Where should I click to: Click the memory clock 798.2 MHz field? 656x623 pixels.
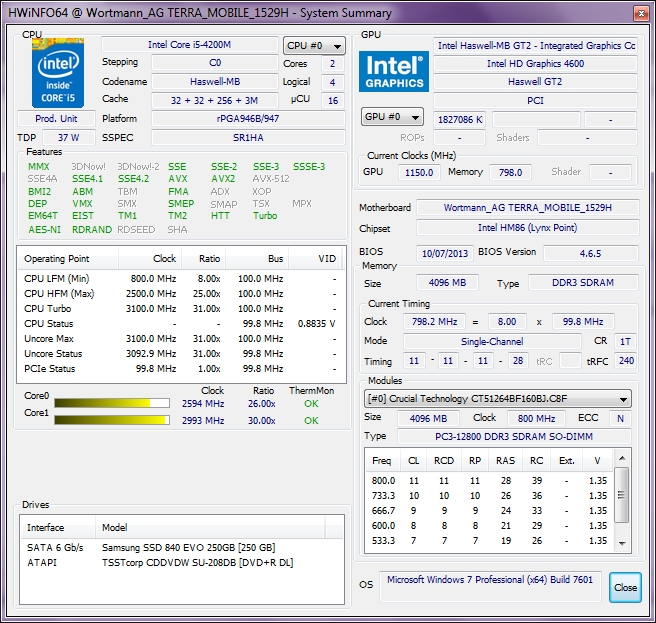coord(434,322)
